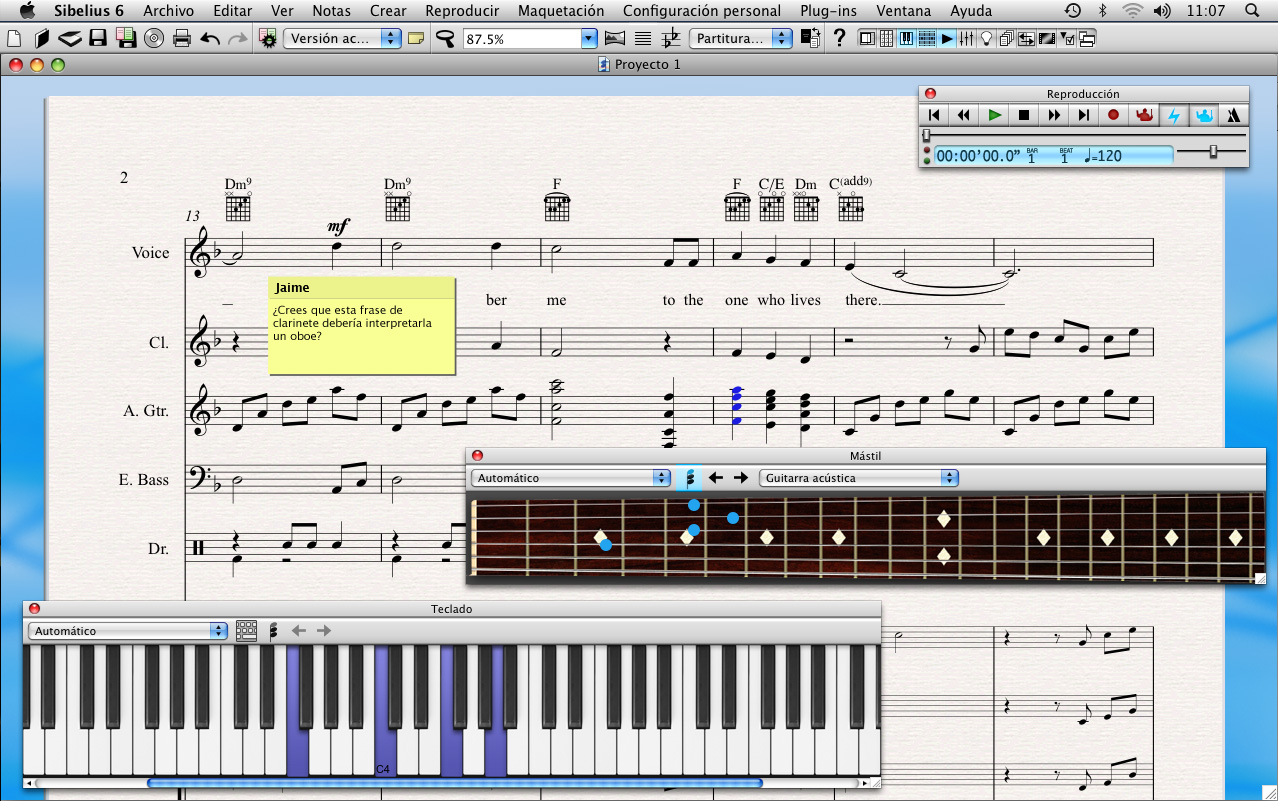
Task: Click the edit versions gear icon
Action: (x=267, y=39)
